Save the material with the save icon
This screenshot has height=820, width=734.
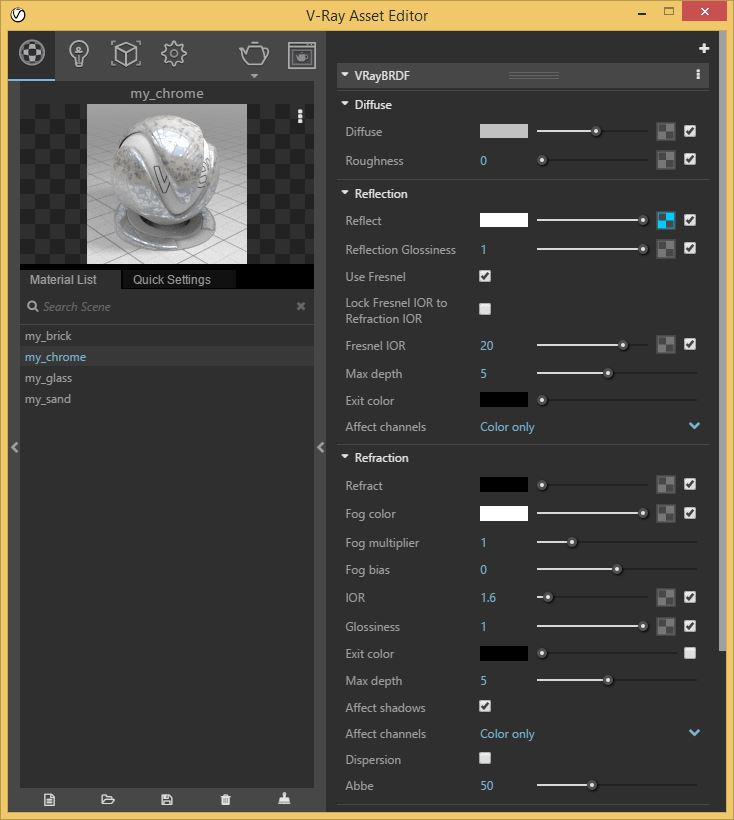pos(166,799)
